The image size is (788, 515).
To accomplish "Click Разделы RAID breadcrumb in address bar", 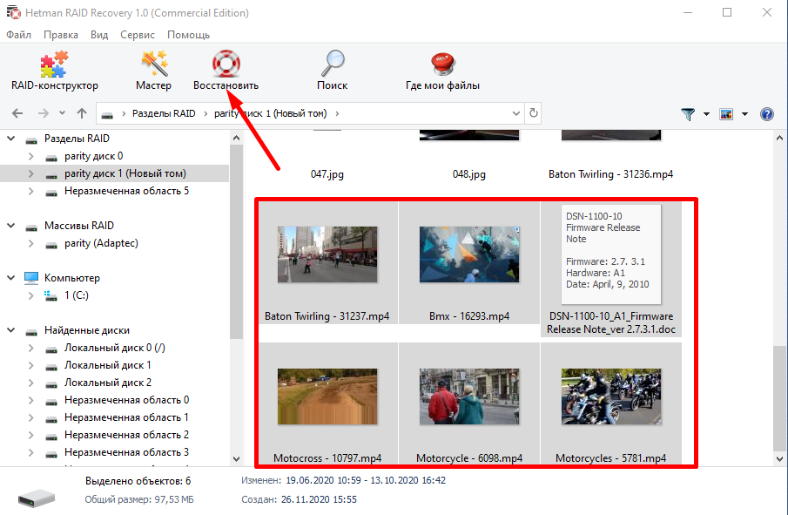I will [164, 114].
